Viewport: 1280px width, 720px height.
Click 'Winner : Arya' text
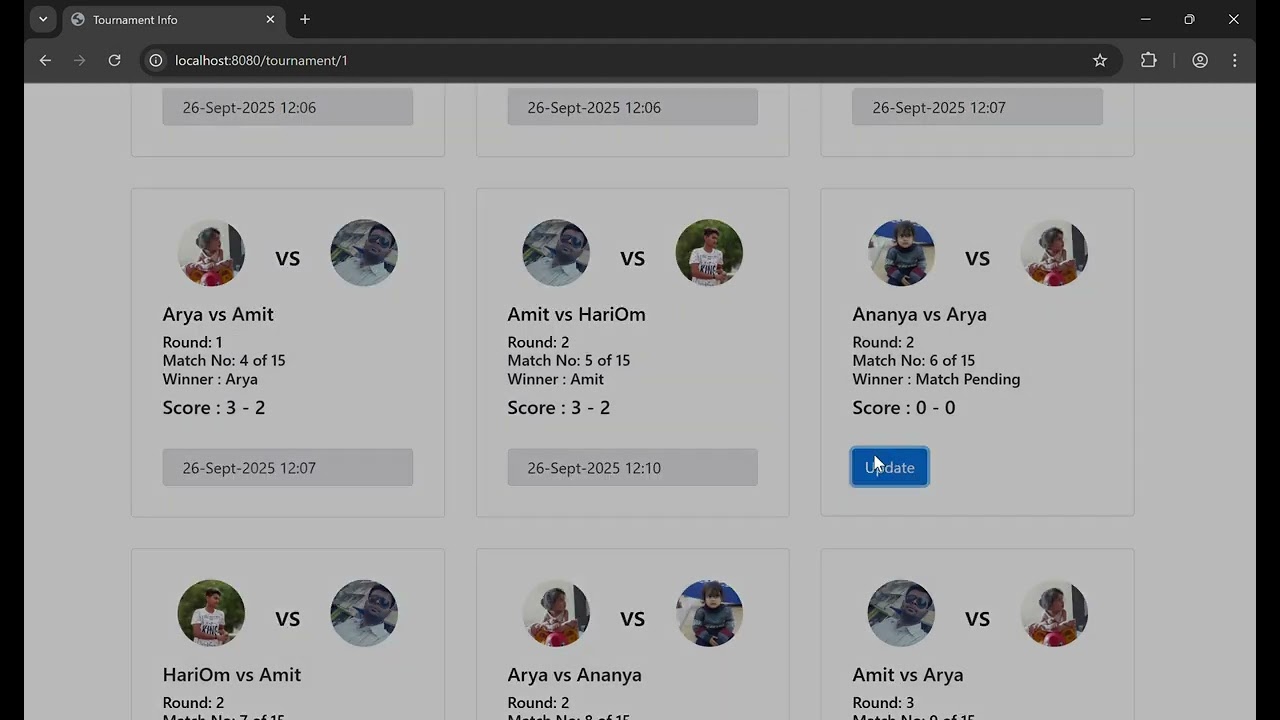[x=210, y=379]
